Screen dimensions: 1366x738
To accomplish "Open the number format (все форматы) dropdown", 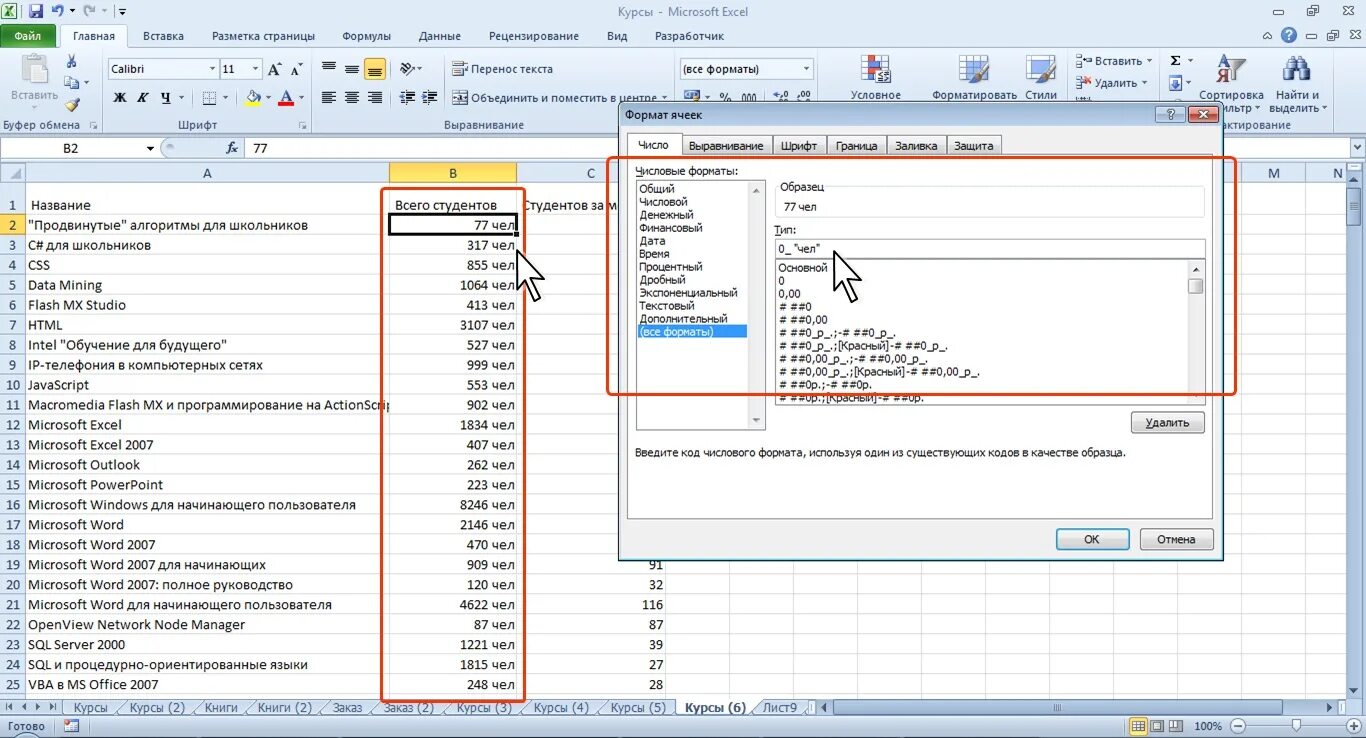I will coord(806,69).
